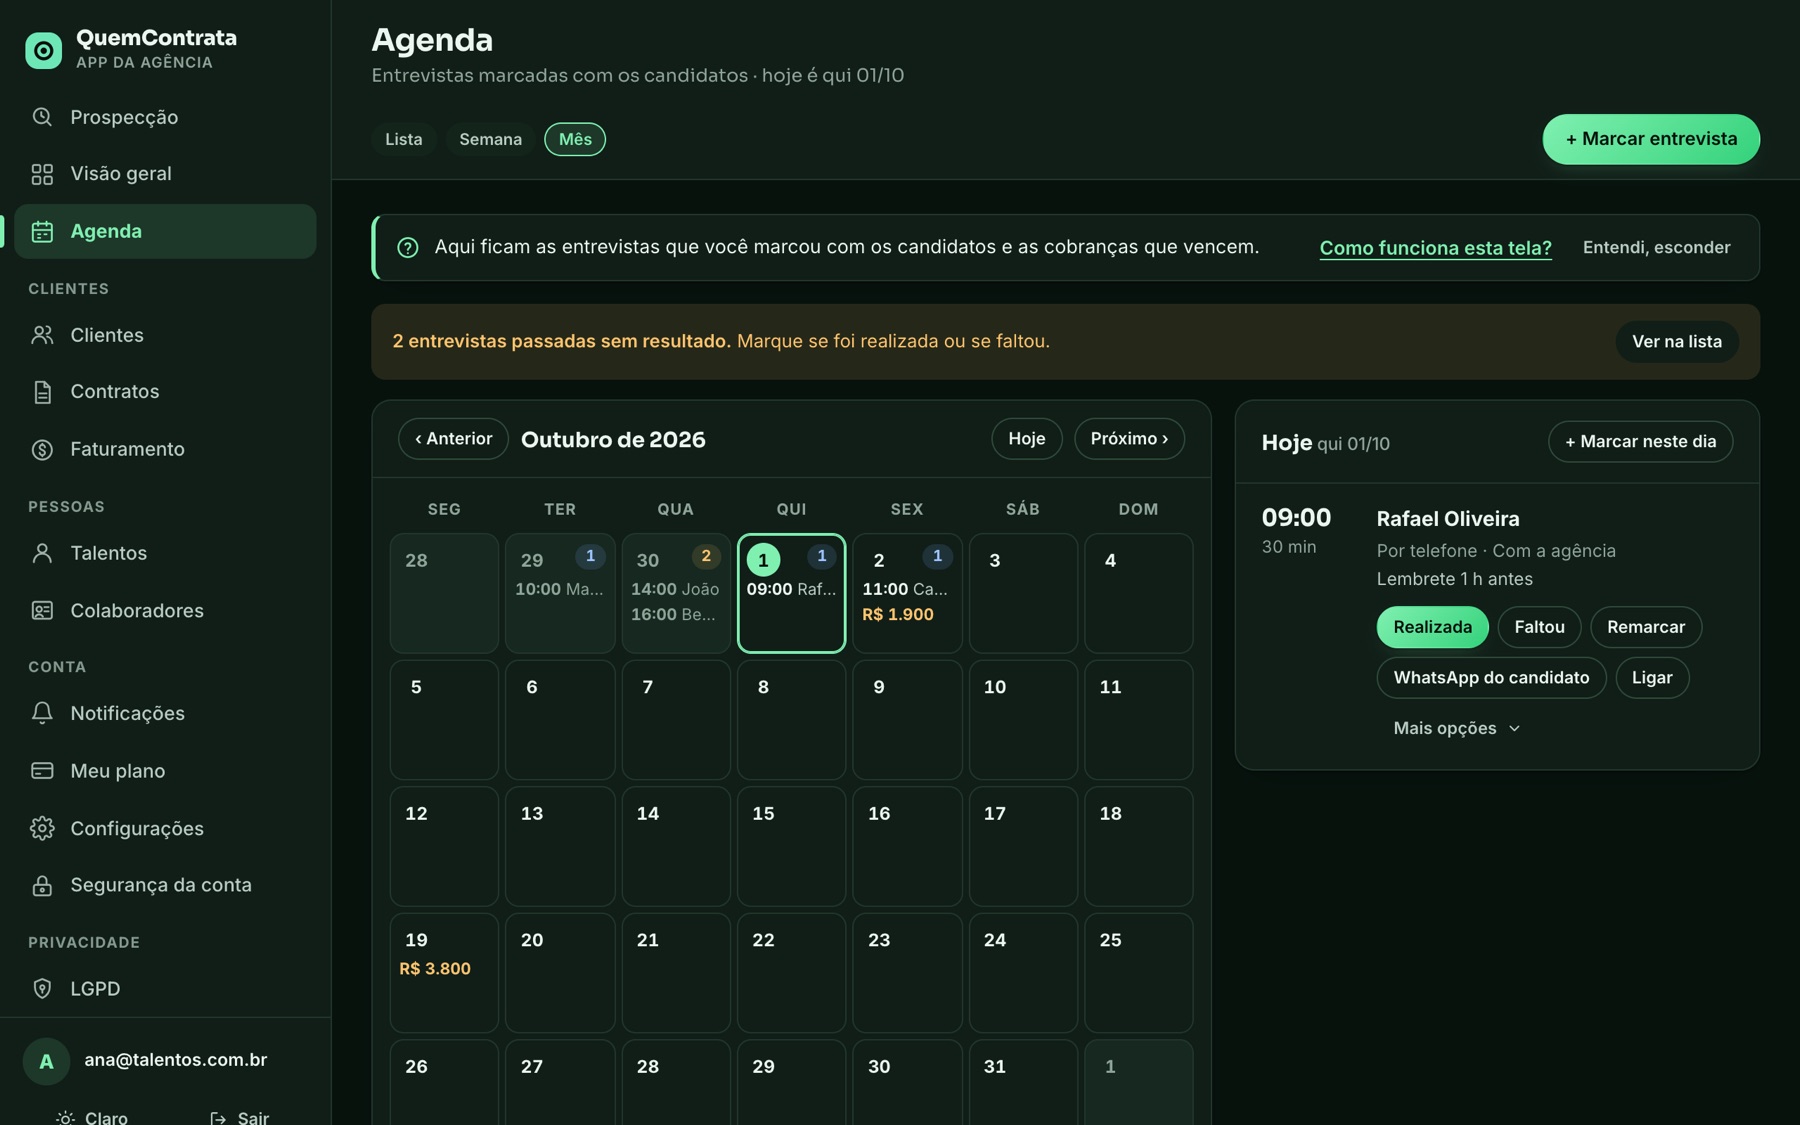
Task: Open WhatsApp do candidato
Action: pos(1491,678)
